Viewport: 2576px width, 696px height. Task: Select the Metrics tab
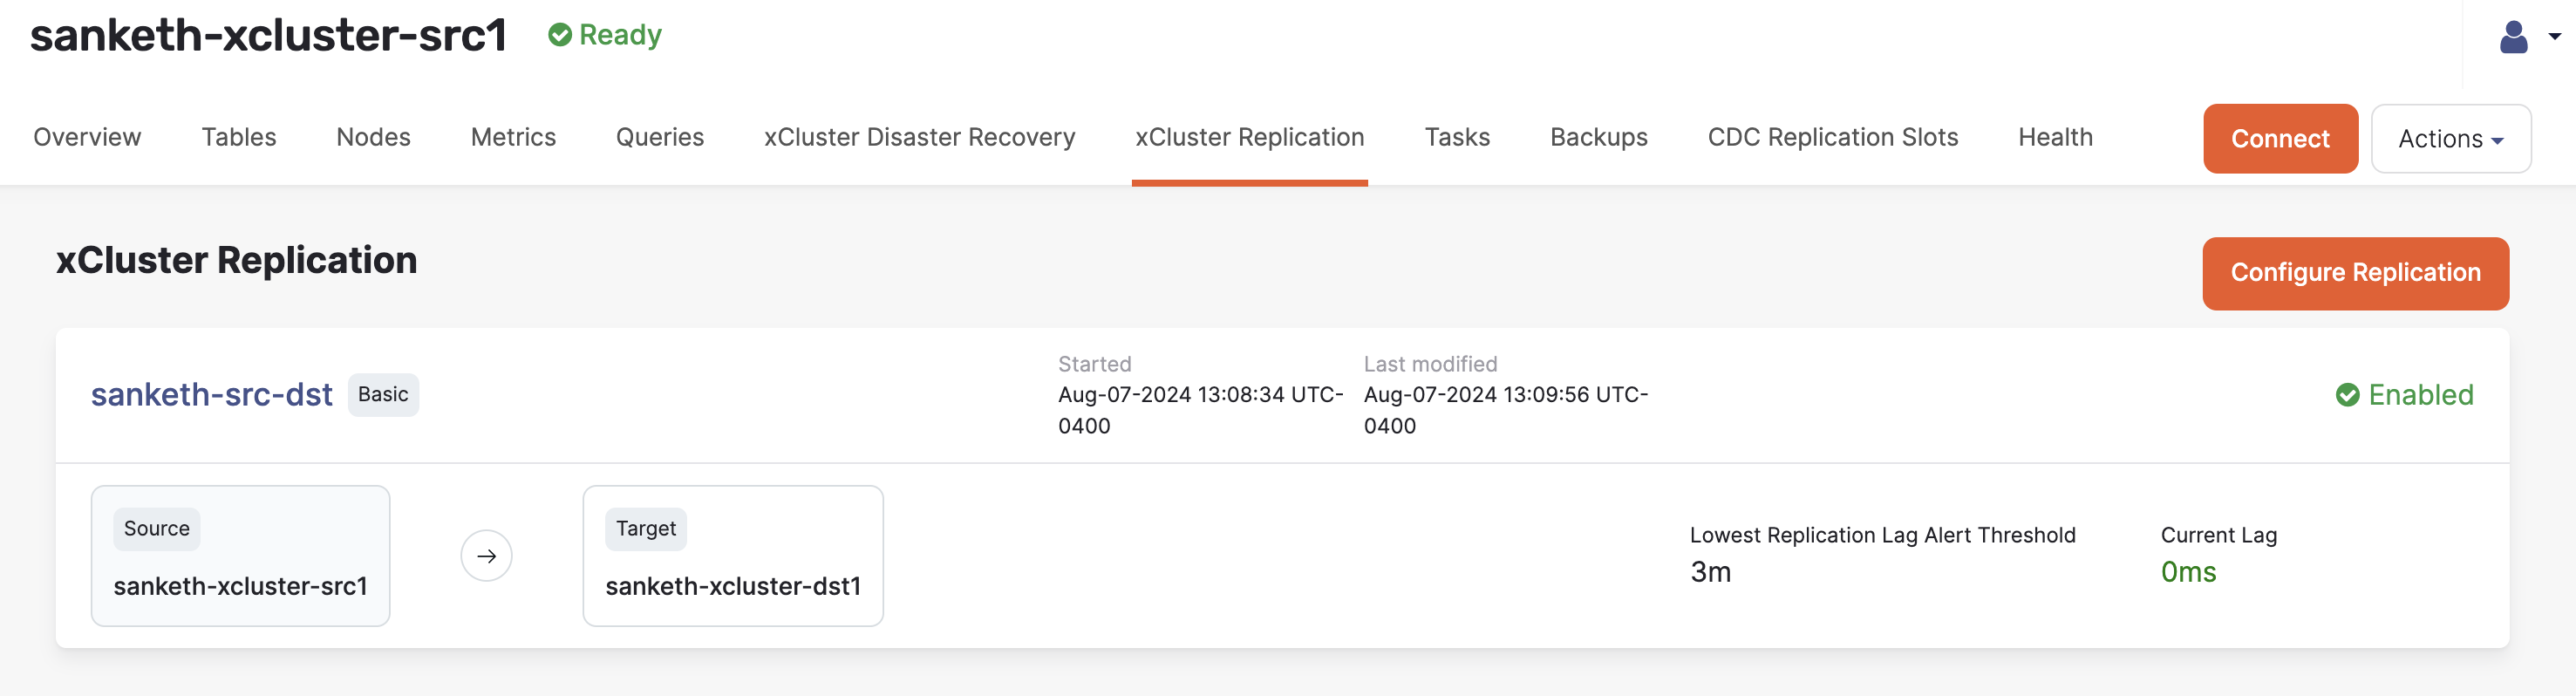pyautogui.click(x=513, y=137)
